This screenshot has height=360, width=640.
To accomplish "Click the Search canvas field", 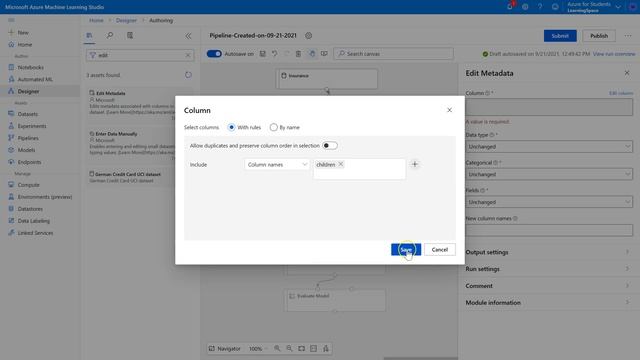I will click(x=393, y=54).
